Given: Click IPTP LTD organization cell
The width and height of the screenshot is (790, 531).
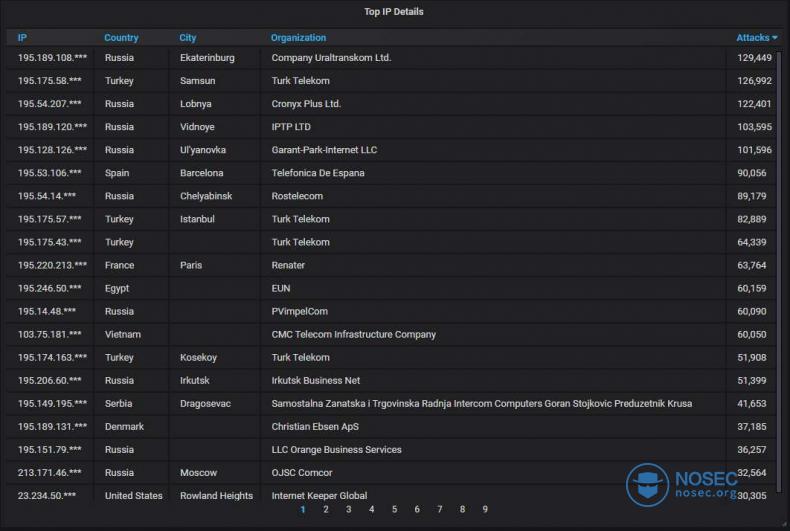Looking at the screenshot, I should 291,127.
